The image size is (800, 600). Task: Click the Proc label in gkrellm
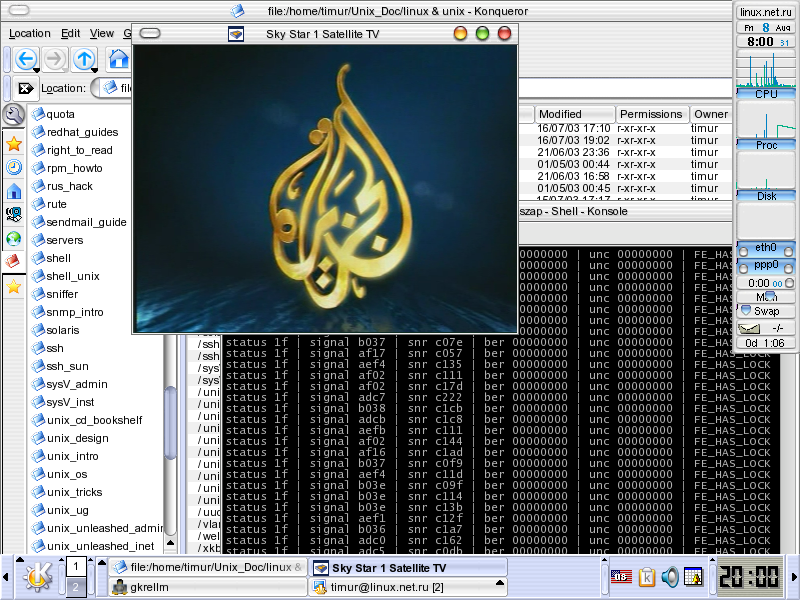pyautogui.click(x=766, y=145)
